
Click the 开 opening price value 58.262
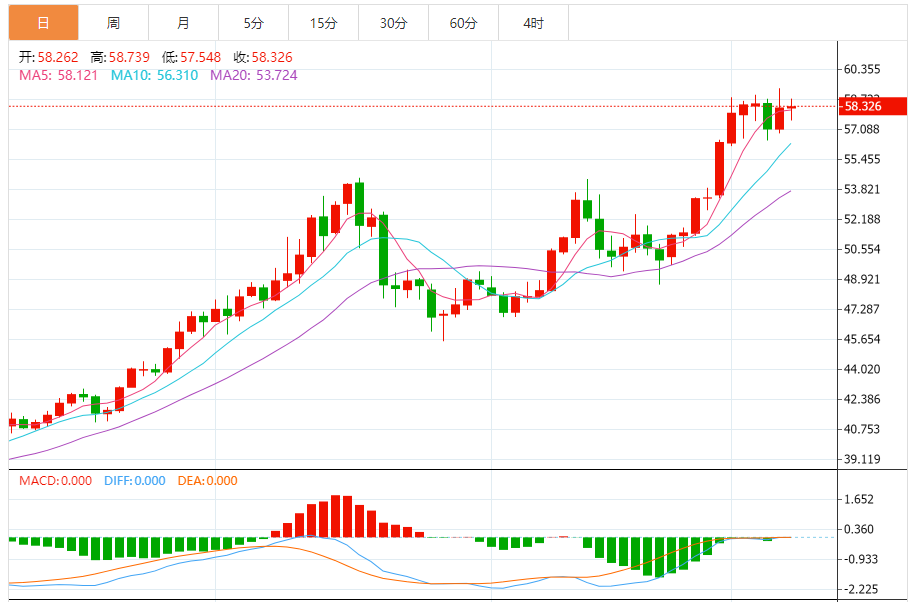(x=60, y=58)
